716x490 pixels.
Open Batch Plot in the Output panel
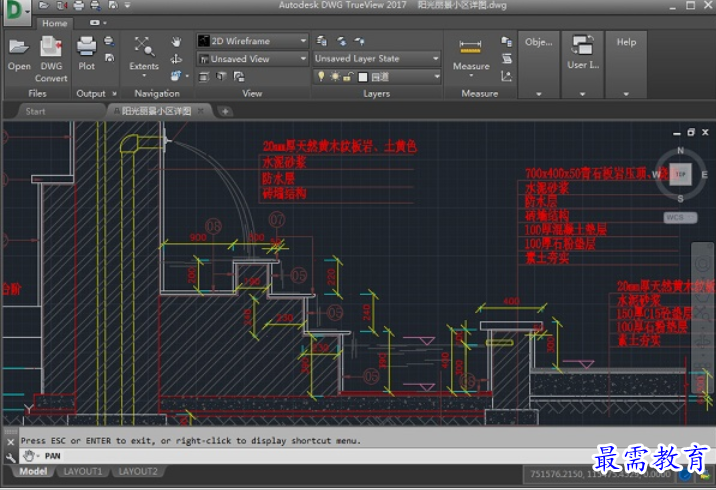pos(109,41)
